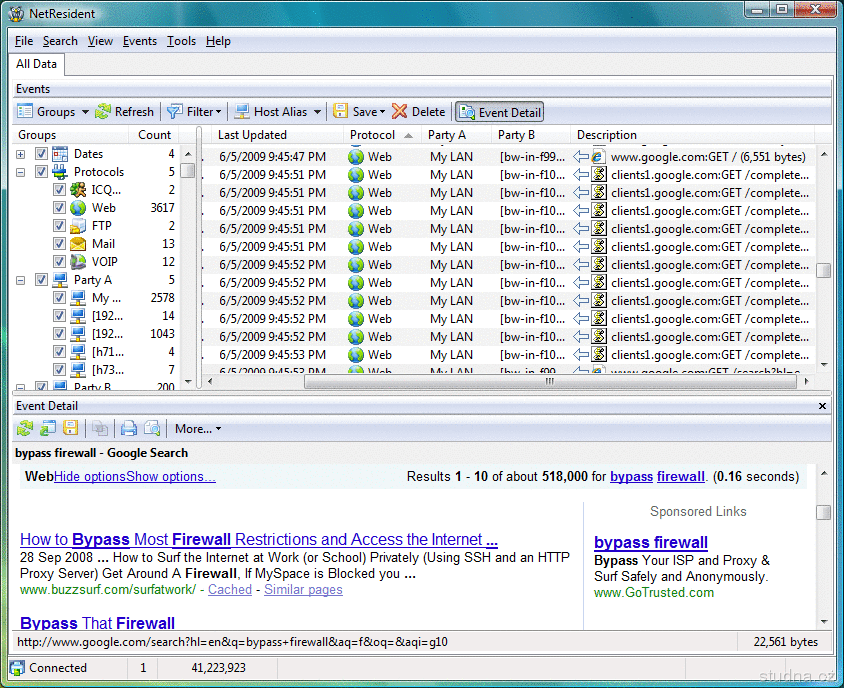Click the print preview icon in Event Detail
The width and height of the screenshot is (844, 688).
tap(151, 429)
